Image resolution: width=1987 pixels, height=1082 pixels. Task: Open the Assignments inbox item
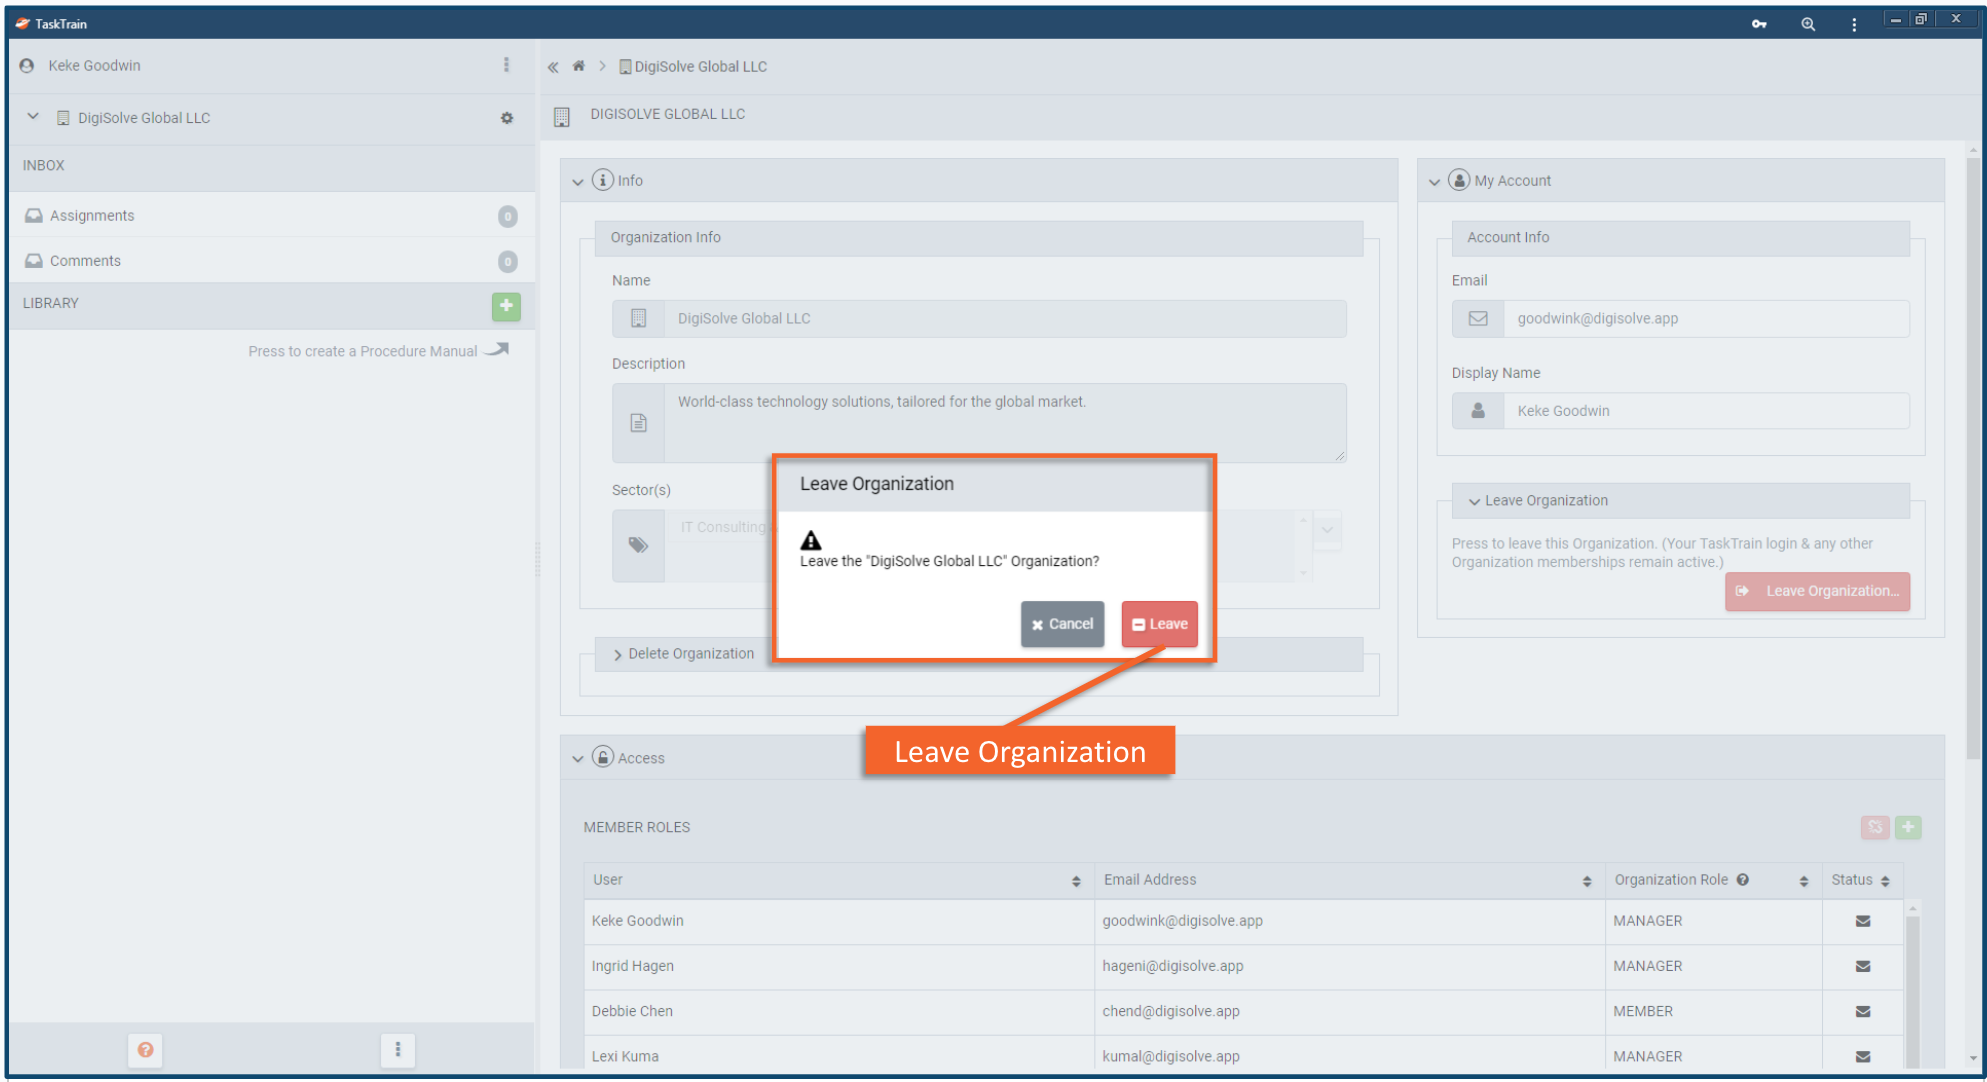[92, 216]
